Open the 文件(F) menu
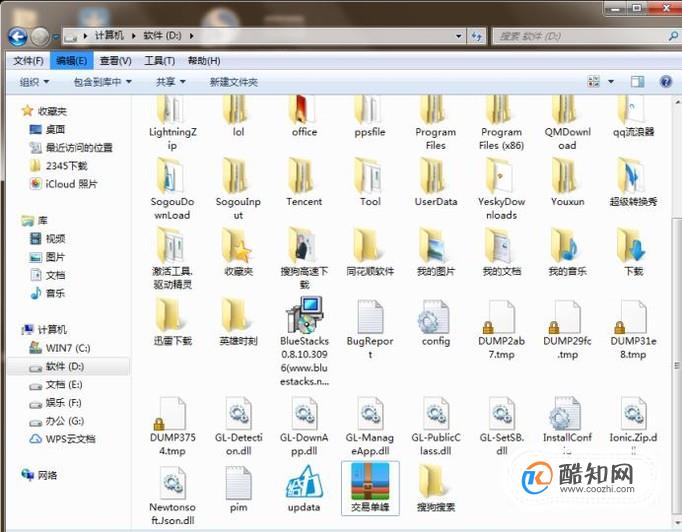The height and width of the screenshot is (532, 682). coord(28,61)
